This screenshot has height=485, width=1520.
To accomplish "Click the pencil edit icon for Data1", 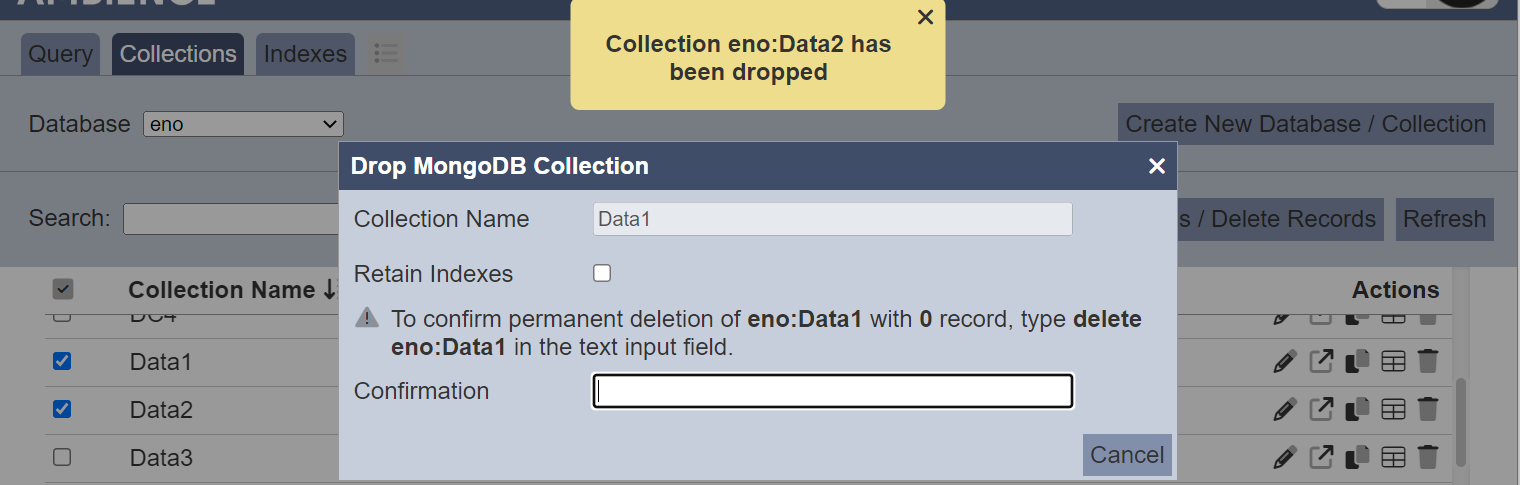I will [x=1285, y=361].
